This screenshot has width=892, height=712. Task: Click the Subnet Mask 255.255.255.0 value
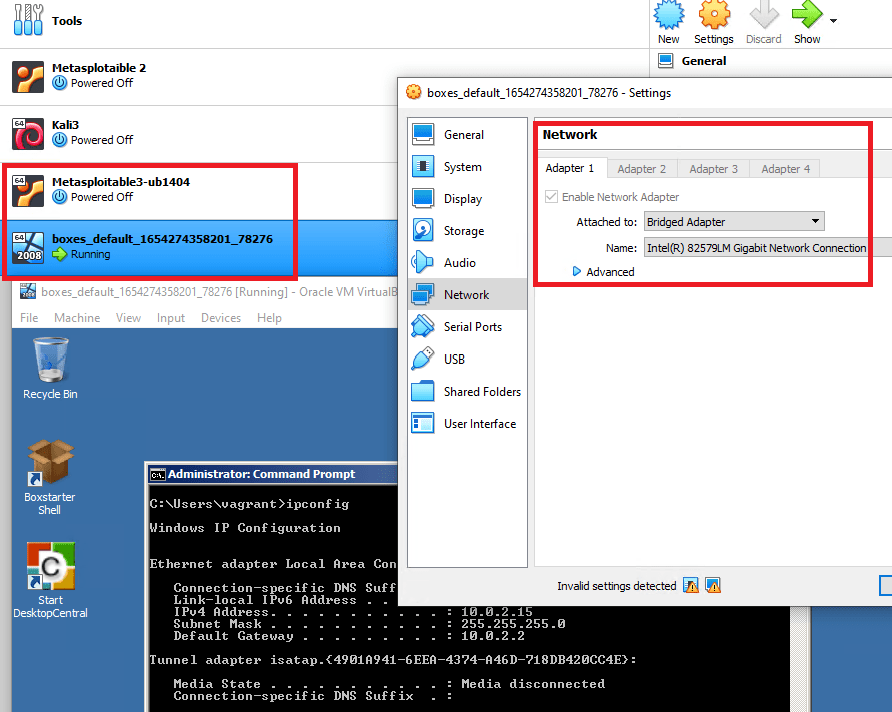pos(513,624)
